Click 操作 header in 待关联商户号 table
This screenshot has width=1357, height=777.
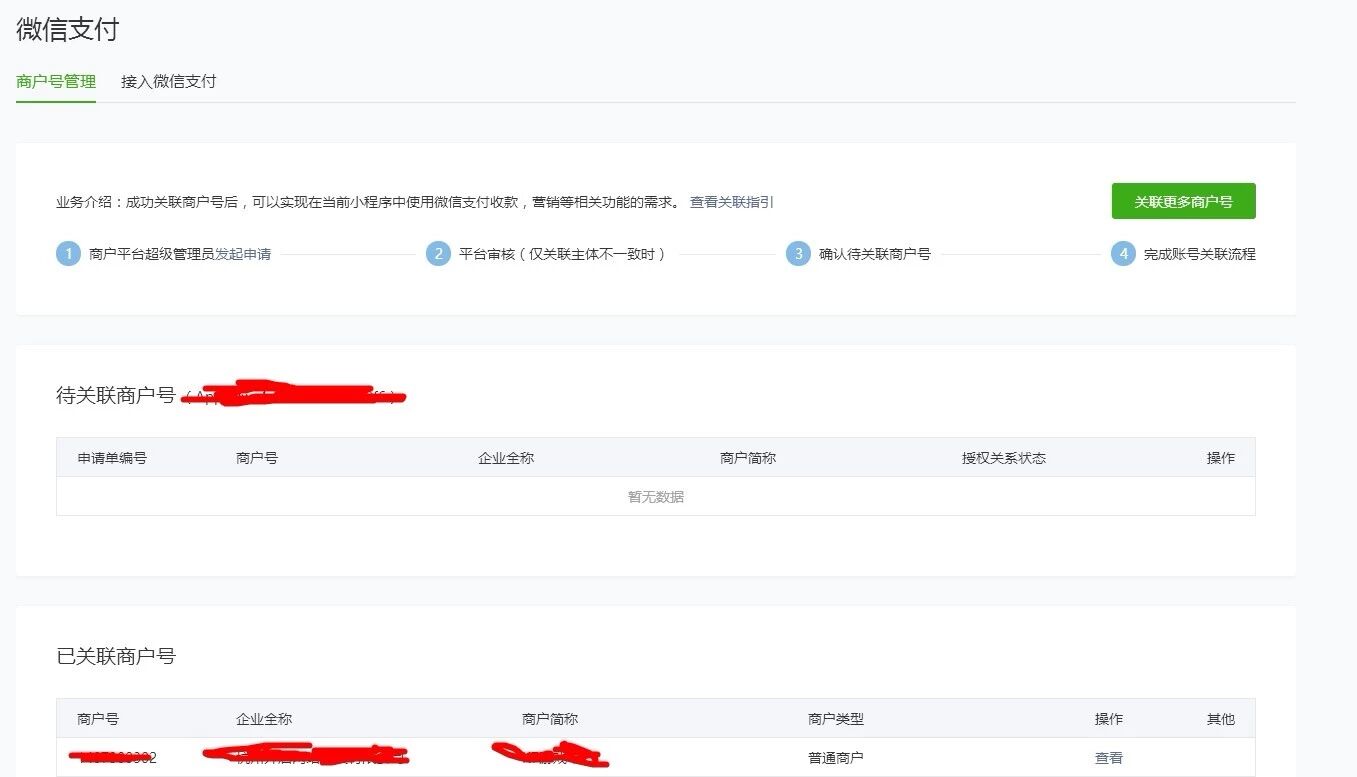click(1220, 458)
